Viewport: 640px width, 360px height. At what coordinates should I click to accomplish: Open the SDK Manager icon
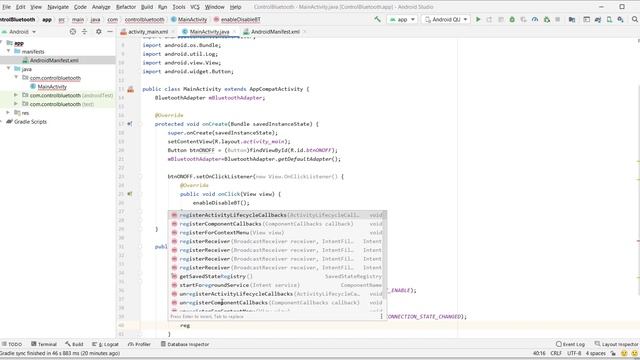(620, 19)
